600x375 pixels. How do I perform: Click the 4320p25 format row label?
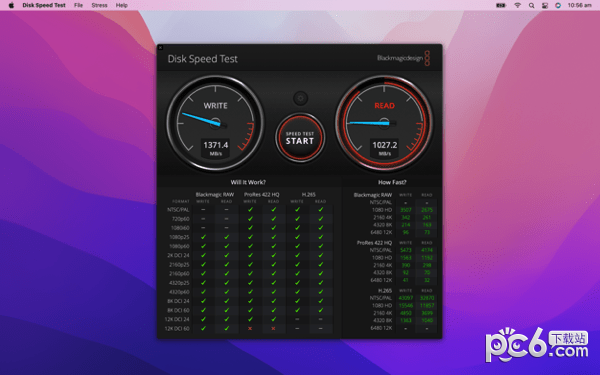coord(179,283)
